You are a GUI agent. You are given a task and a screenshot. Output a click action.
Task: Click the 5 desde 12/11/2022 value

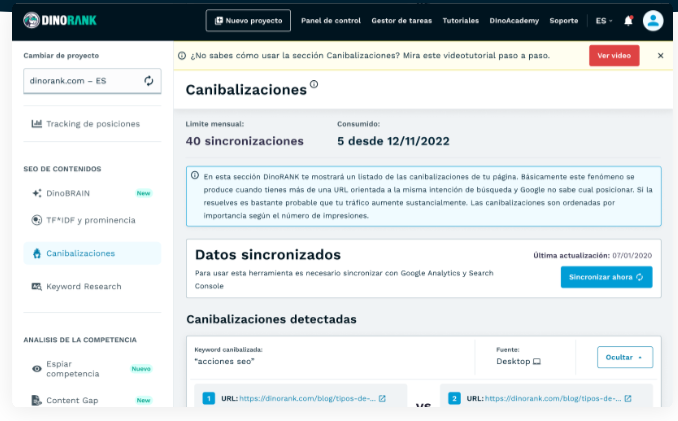(393, 141)
